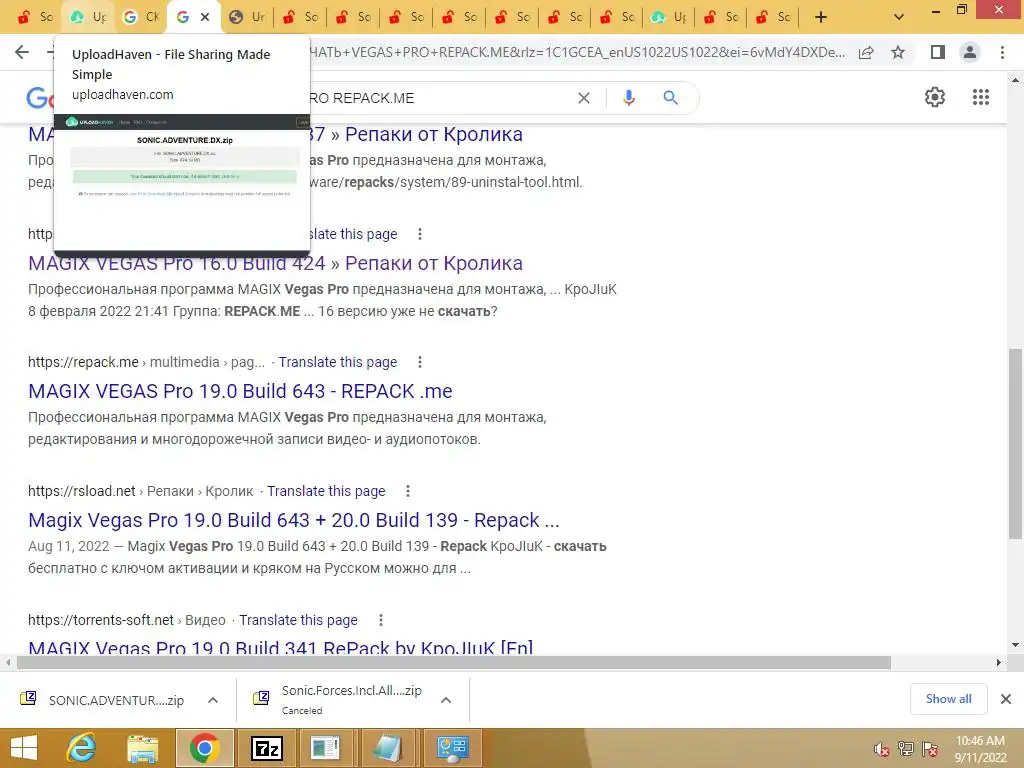Open the Control Panel taskbar icon
1024x768 pixels.
pos(453,748)
